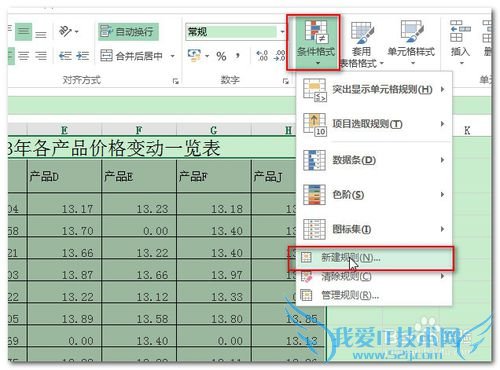Viewport: 500px width, 370px height.
Task: Open Icon Sets (图标集) submenu
Action: (x=374, y=229)
